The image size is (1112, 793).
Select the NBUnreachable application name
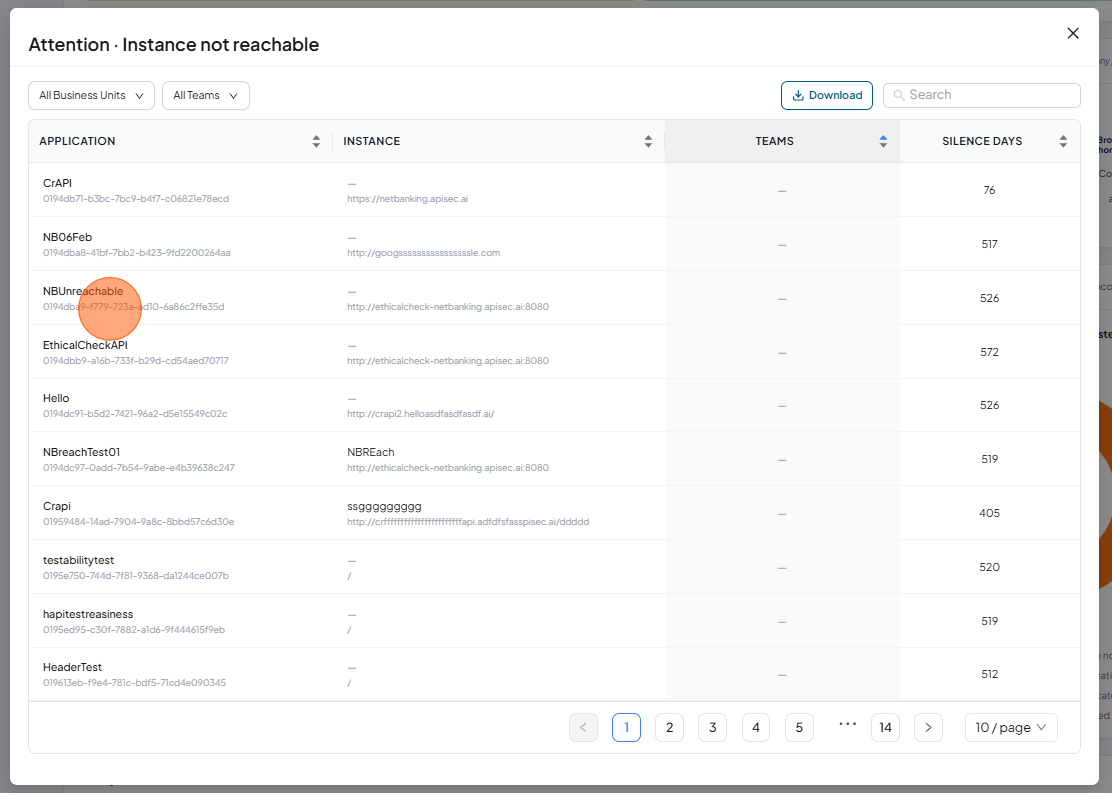tap(83, 291)
